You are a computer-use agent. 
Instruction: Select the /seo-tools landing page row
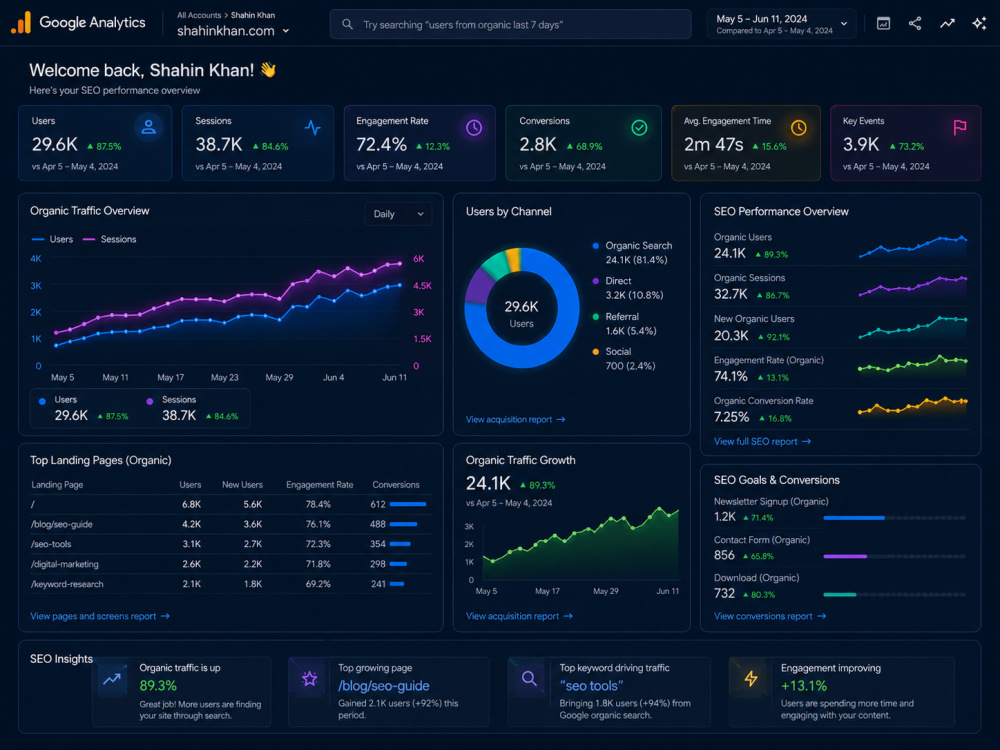click(230, 544)
